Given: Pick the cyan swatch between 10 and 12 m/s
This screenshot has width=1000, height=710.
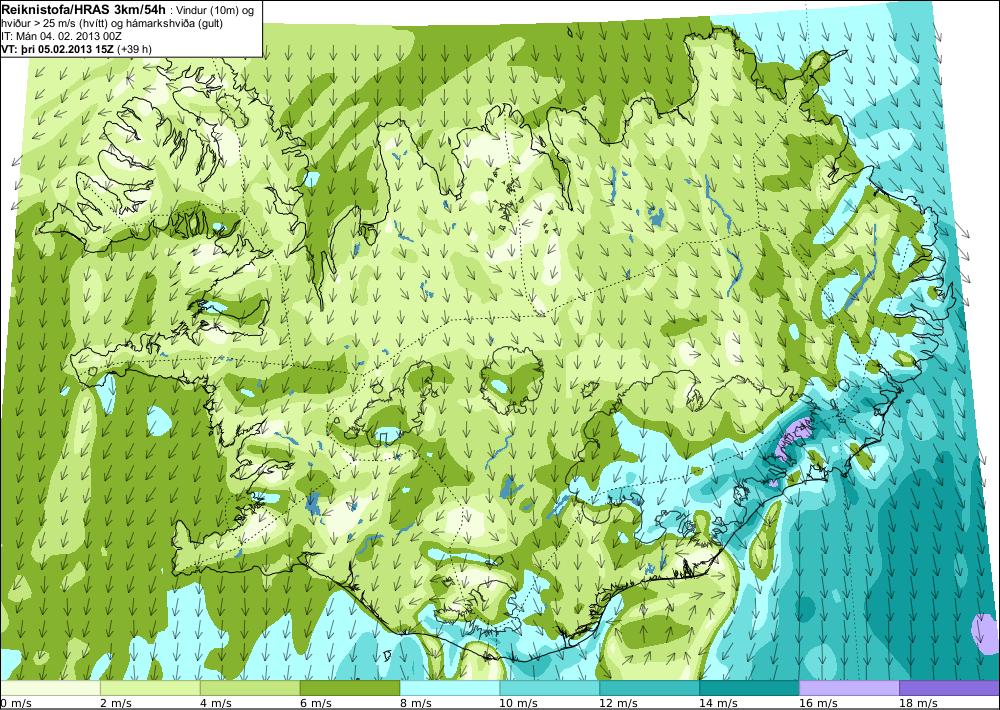Looking at the screenshot, I should 550,688.
